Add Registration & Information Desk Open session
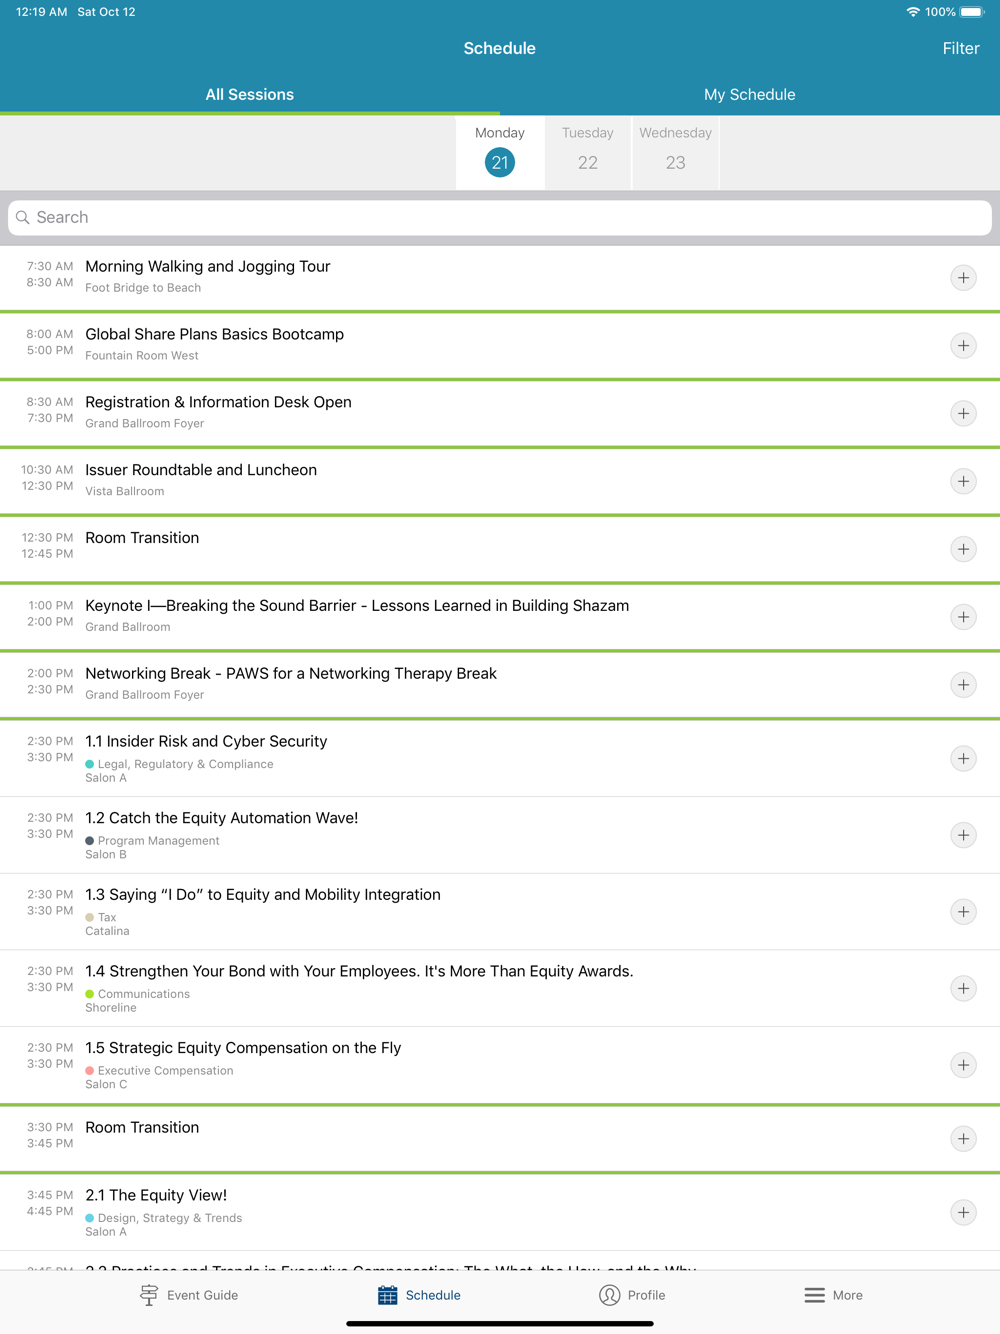This screenshot has width=1000, height=1334. pos(963,414)
